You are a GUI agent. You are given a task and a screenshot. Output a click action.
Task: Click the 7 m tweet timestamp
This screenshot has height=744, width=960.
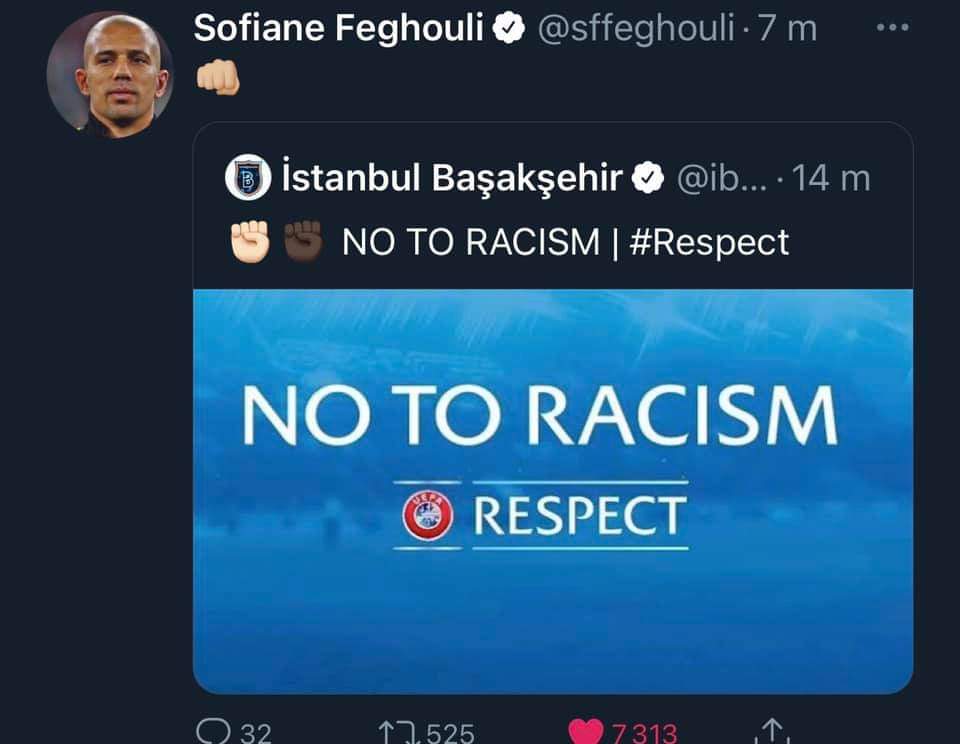coord(787,29)
